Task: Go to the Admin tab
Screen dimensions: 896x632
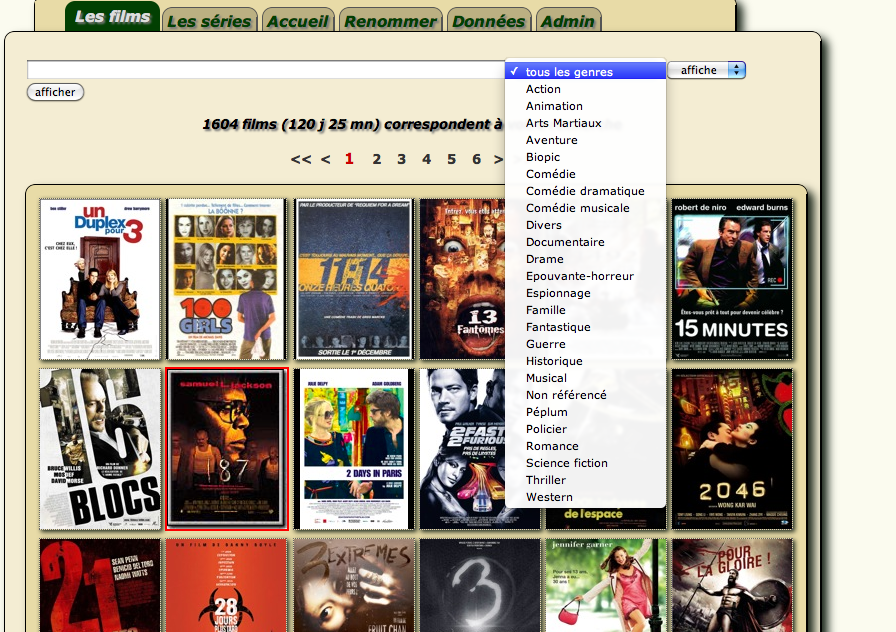Action: click(568, 21)
